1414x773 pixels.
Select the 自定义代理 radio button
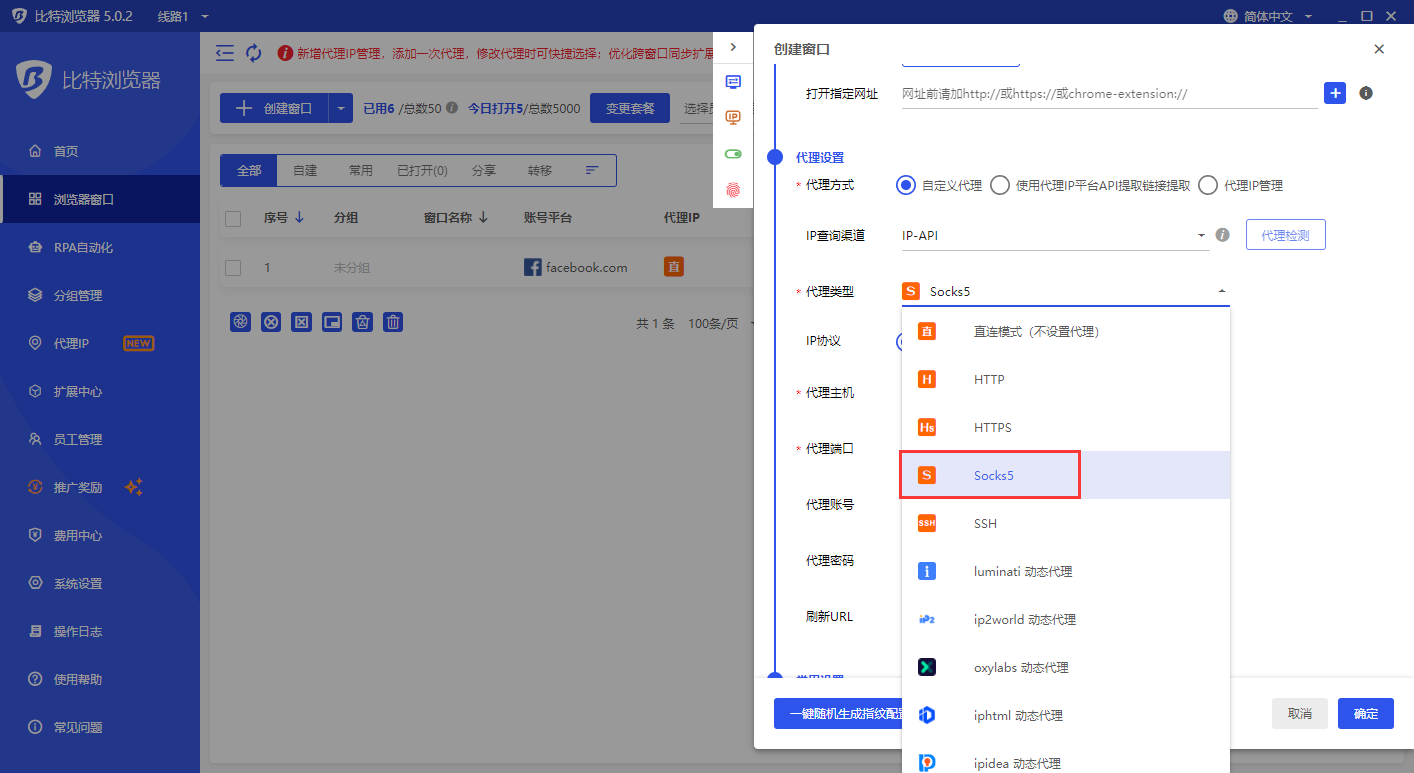pyautogui.click(x=905, y=184)
